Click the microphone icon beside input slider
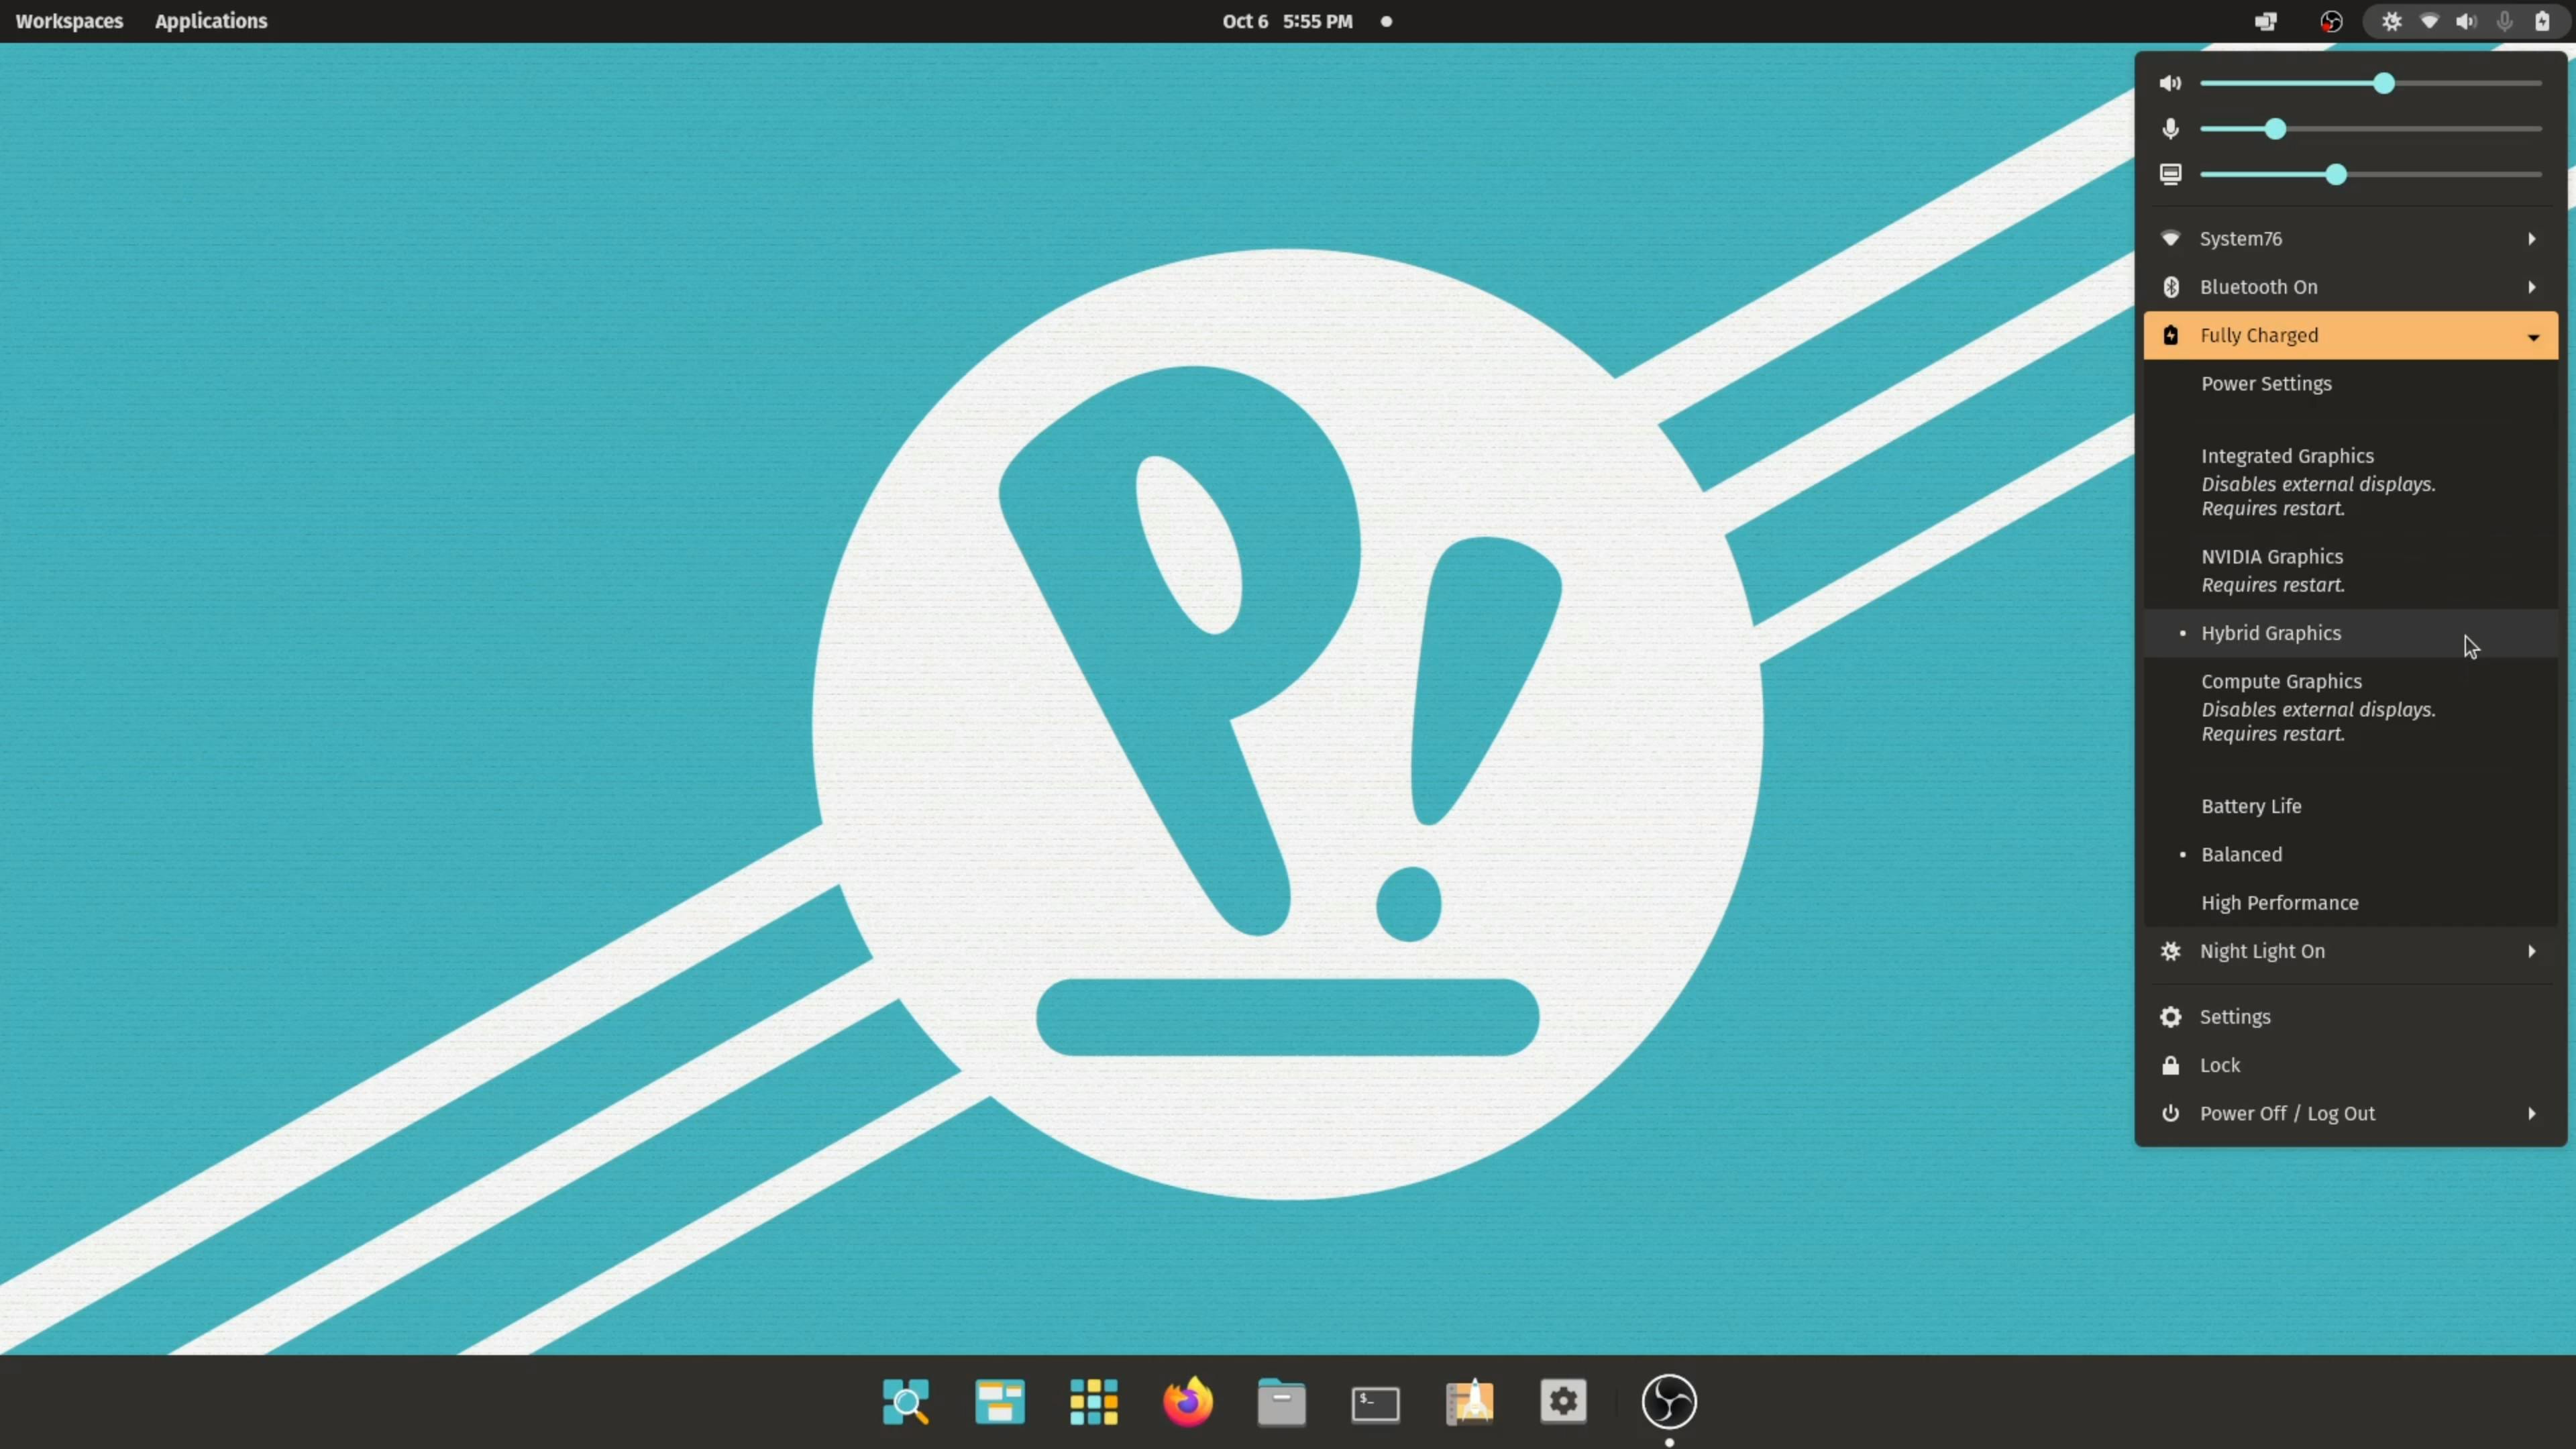 (x=2170, y=129)
